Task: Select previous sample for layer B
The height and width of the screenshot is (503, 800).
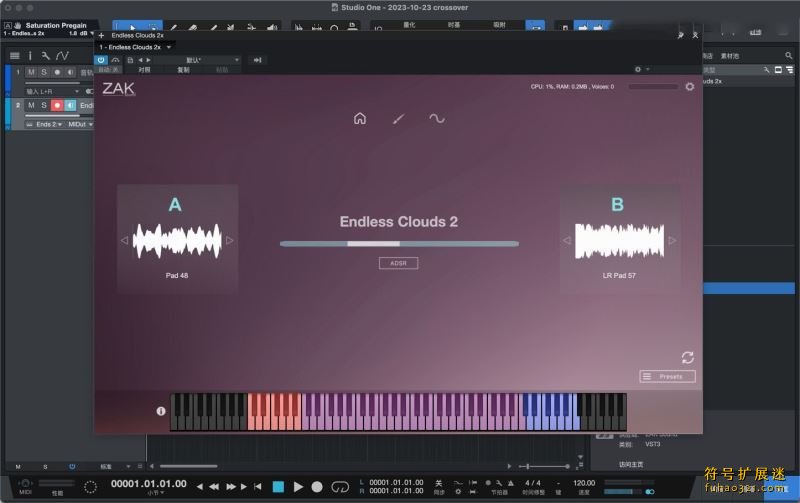Action: tap(566, 240)
